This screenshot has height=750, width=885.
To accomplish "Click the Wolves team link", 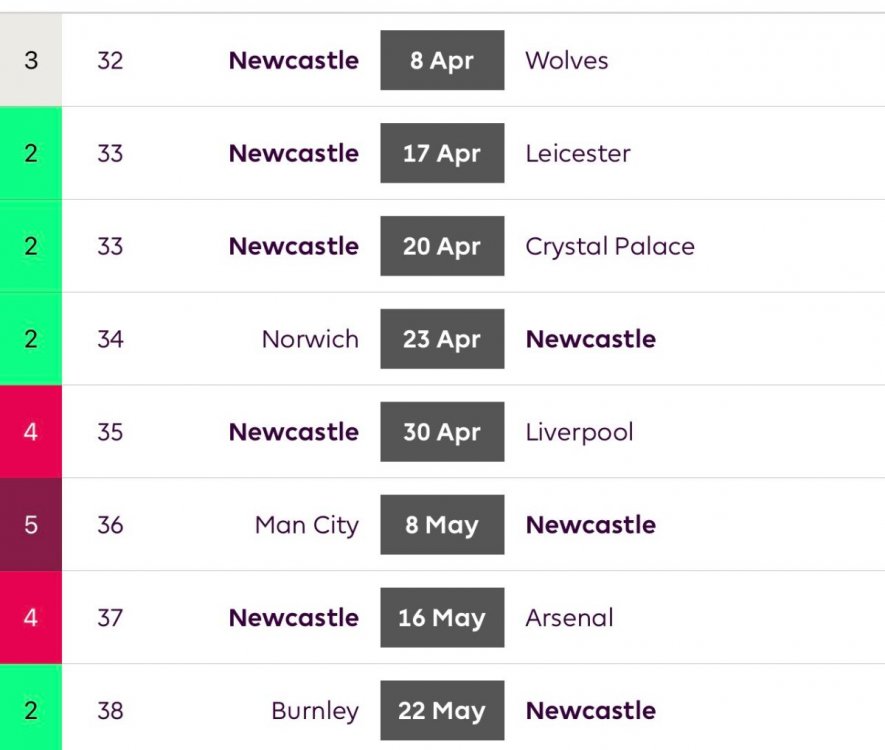I will click(x=566, y=60).
